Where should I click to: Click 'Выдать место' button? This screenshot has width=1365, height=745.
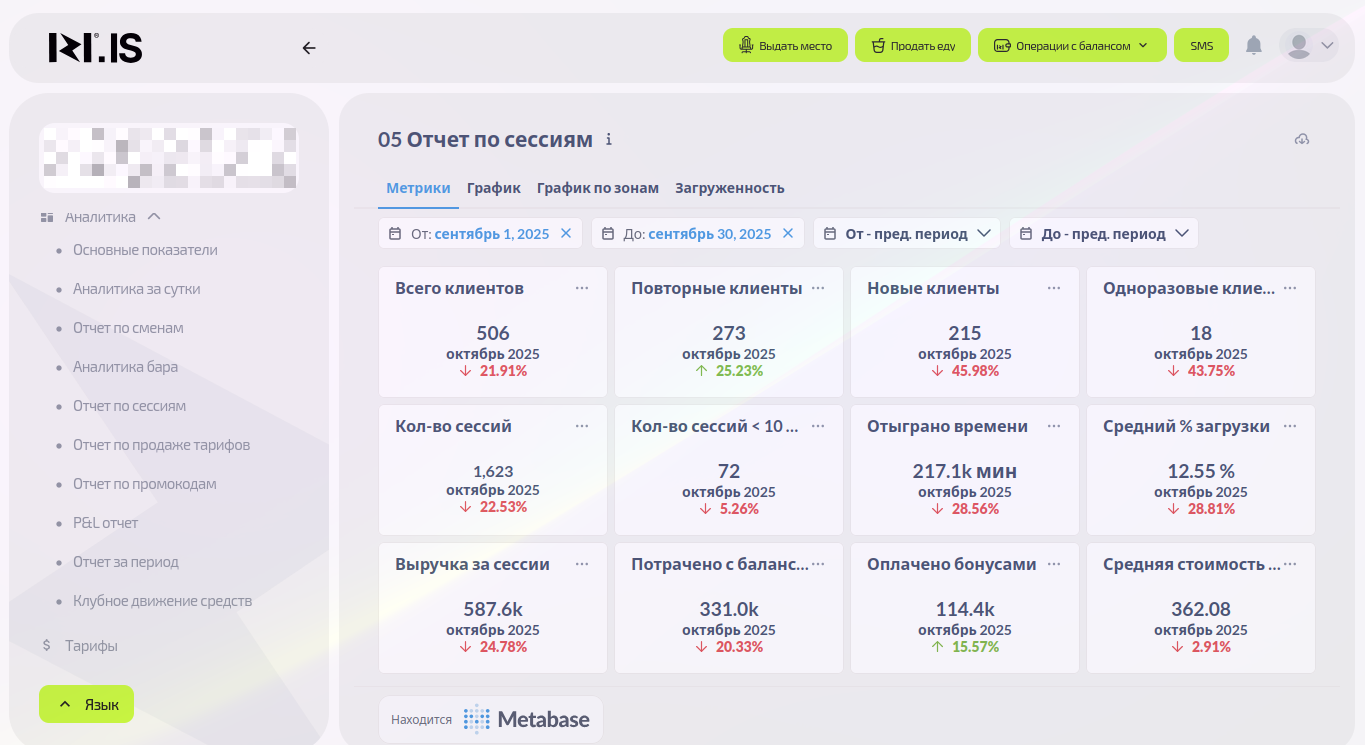point(785,46)
